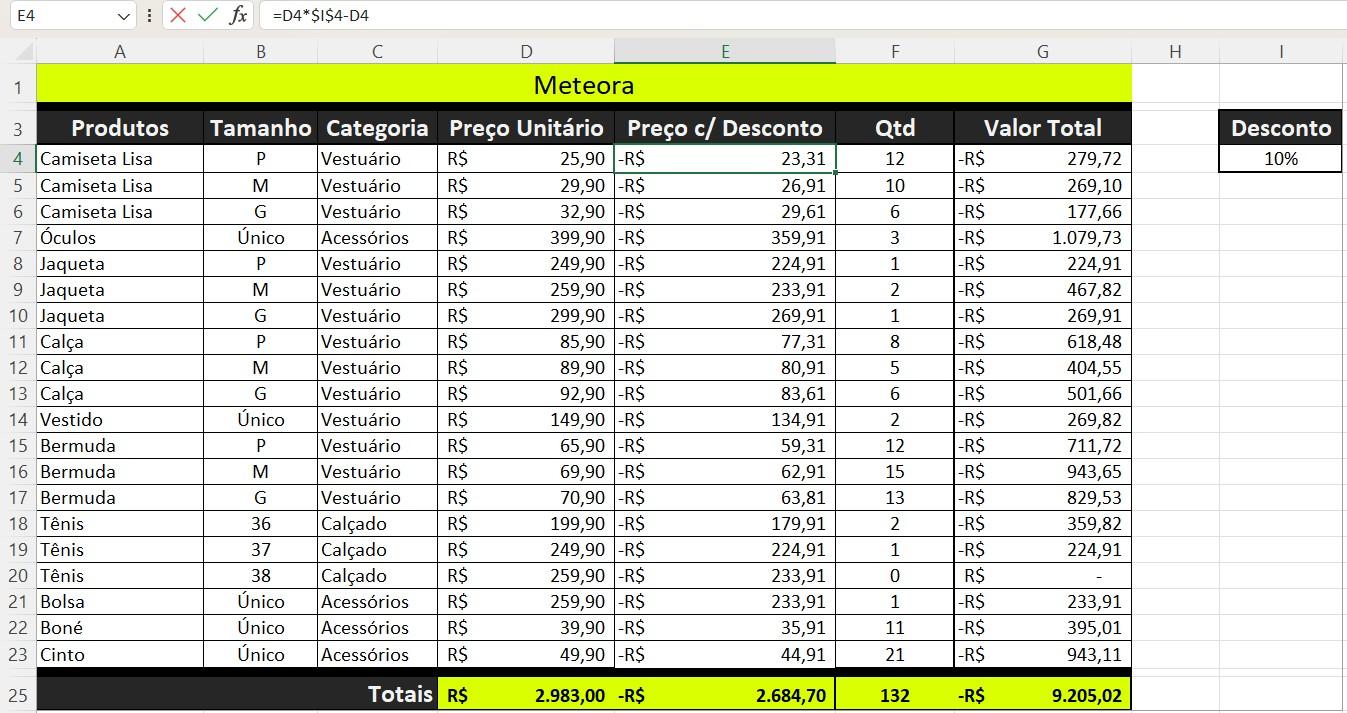Select the Vestido product cell

point(120,419)
